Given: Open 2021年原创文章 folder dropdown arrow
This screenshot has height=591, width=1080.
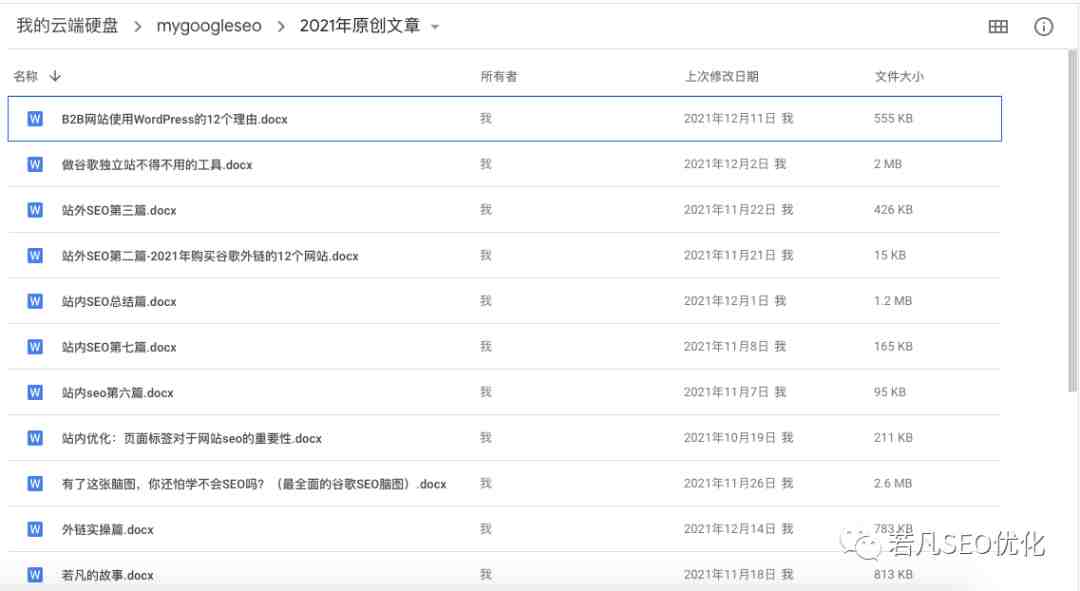Looking at the screenshot, I should (435, 27).
